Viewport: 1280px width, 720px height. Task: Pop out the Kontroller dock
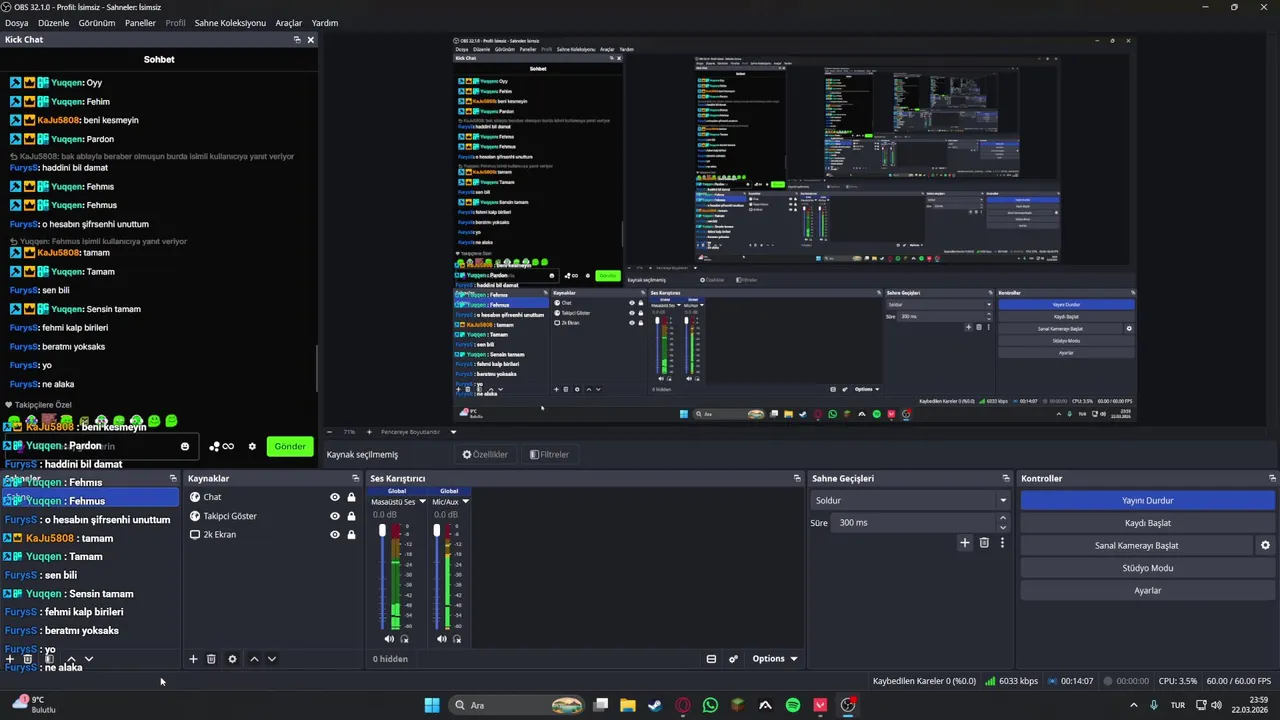(1272, 479)
